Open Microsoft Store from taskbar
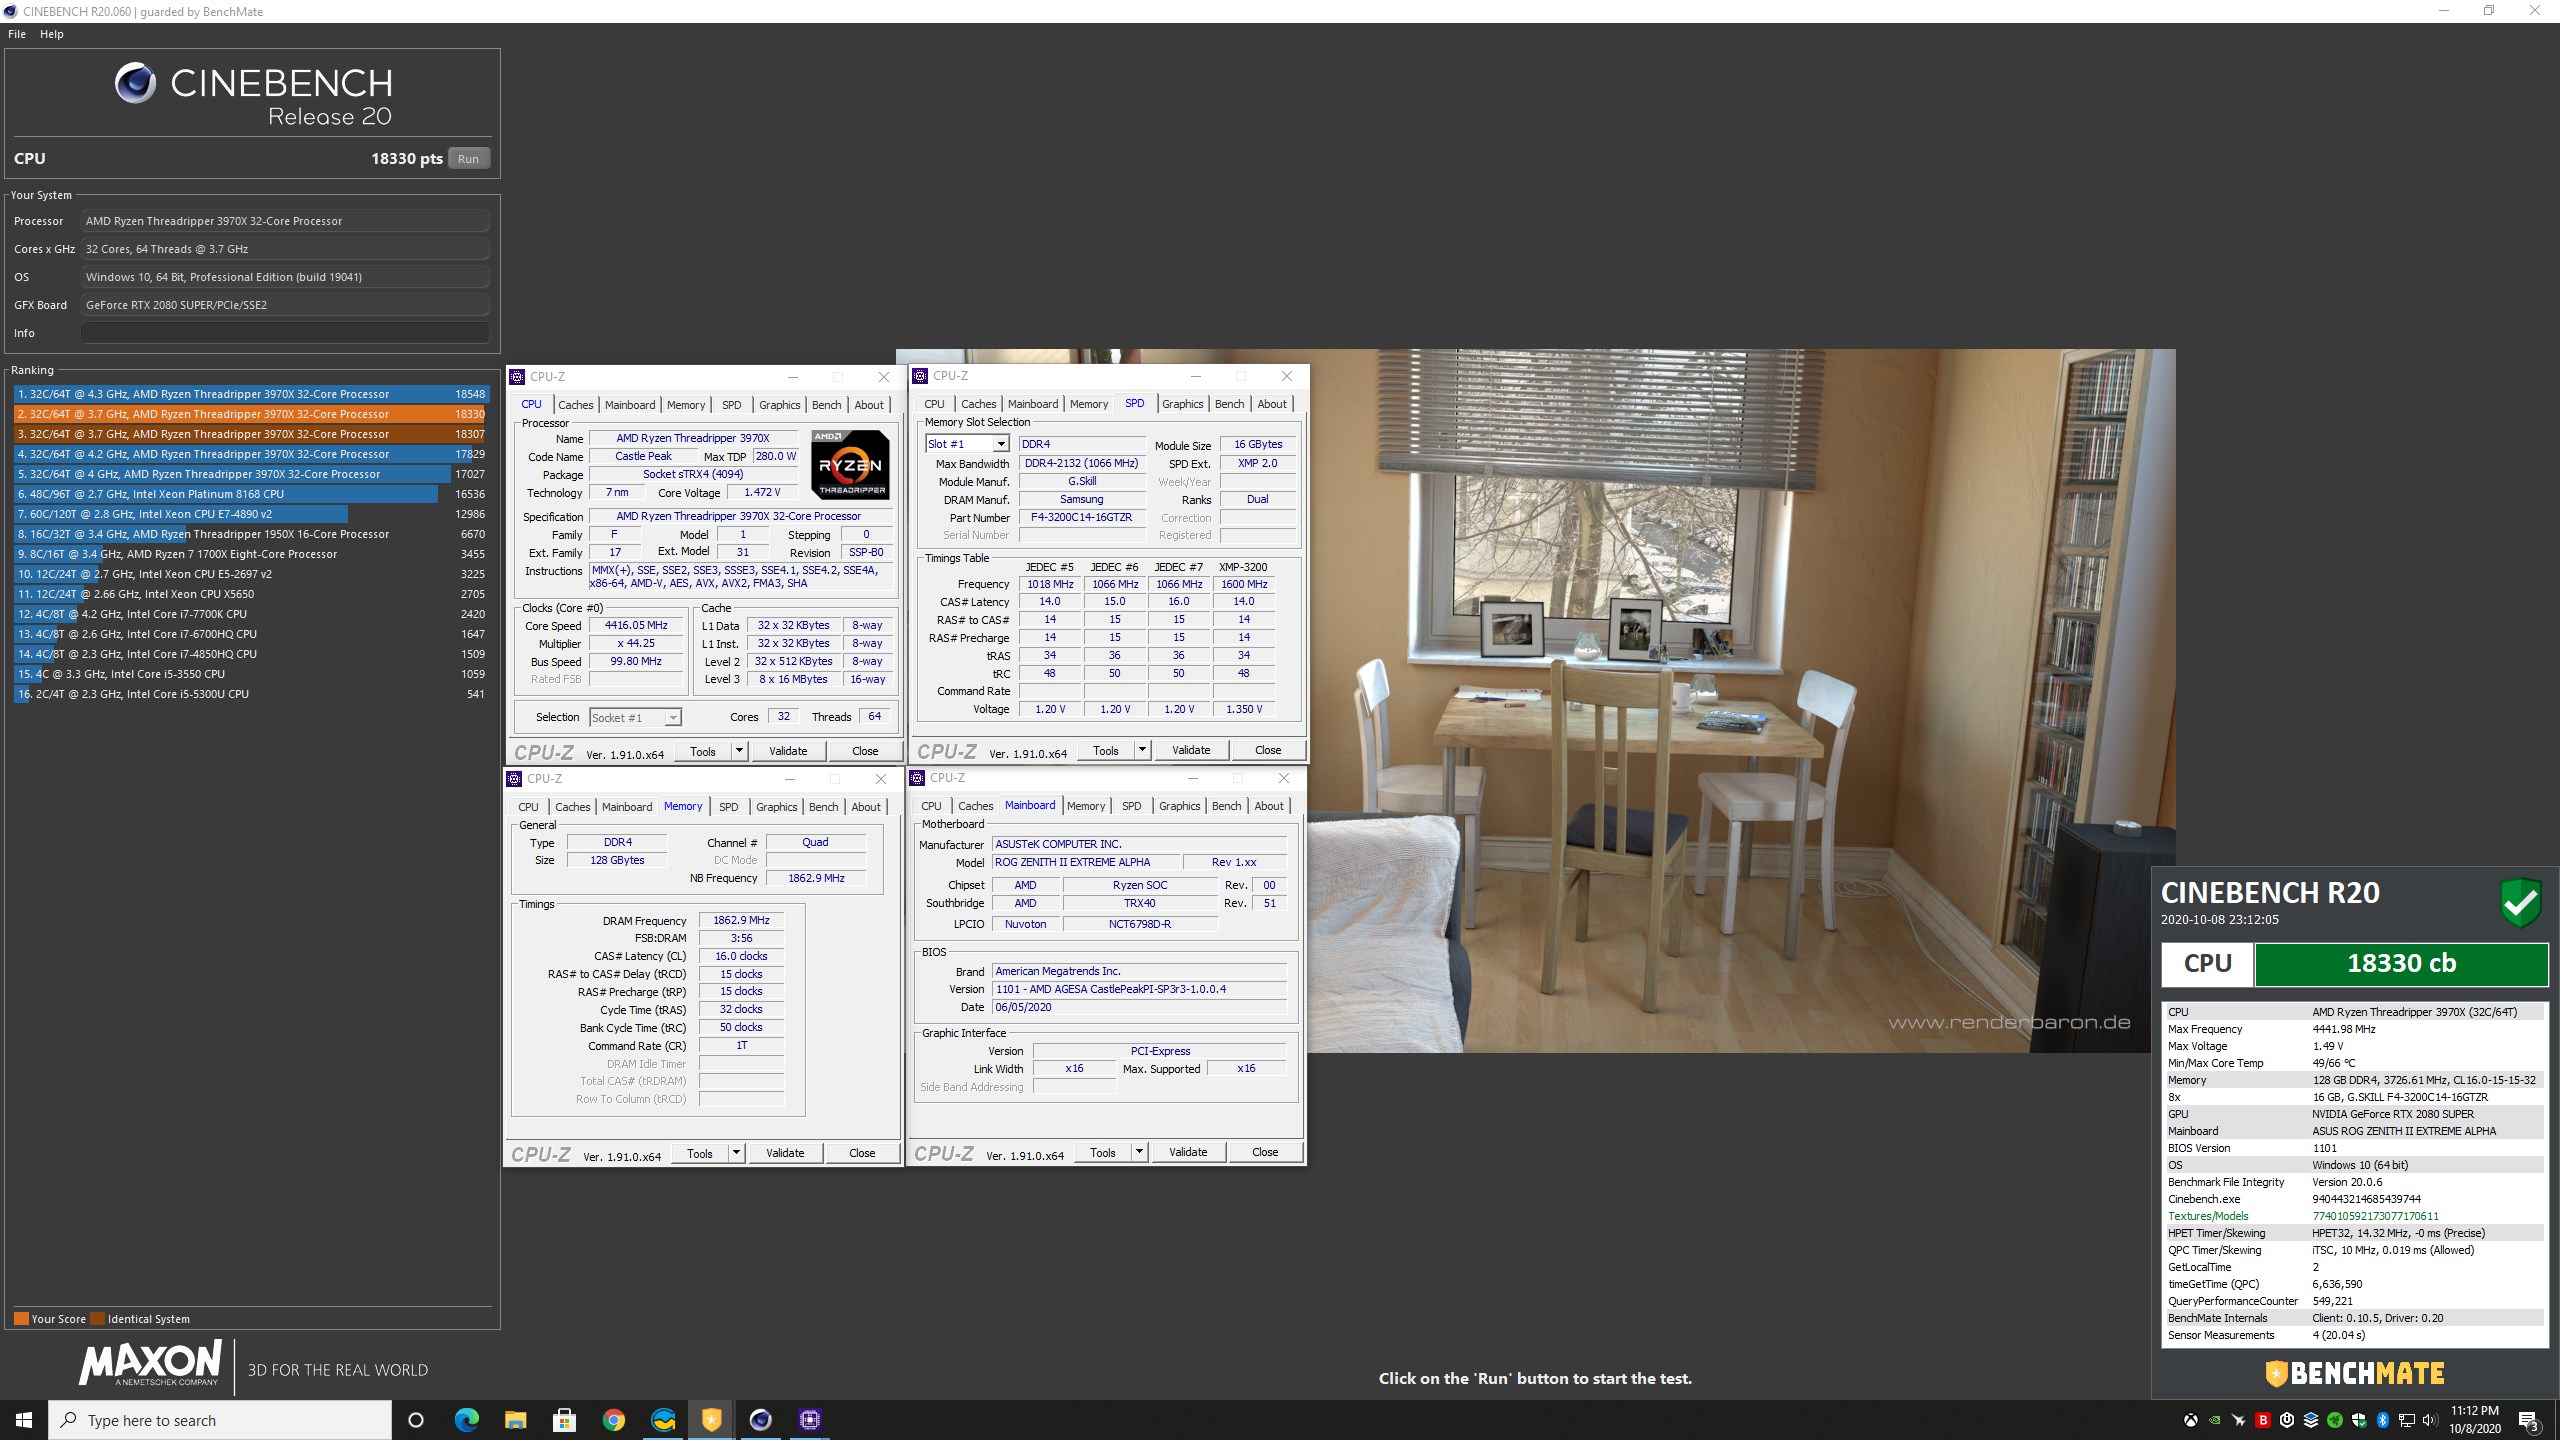The image size is (2560, 1440). 564,1420
